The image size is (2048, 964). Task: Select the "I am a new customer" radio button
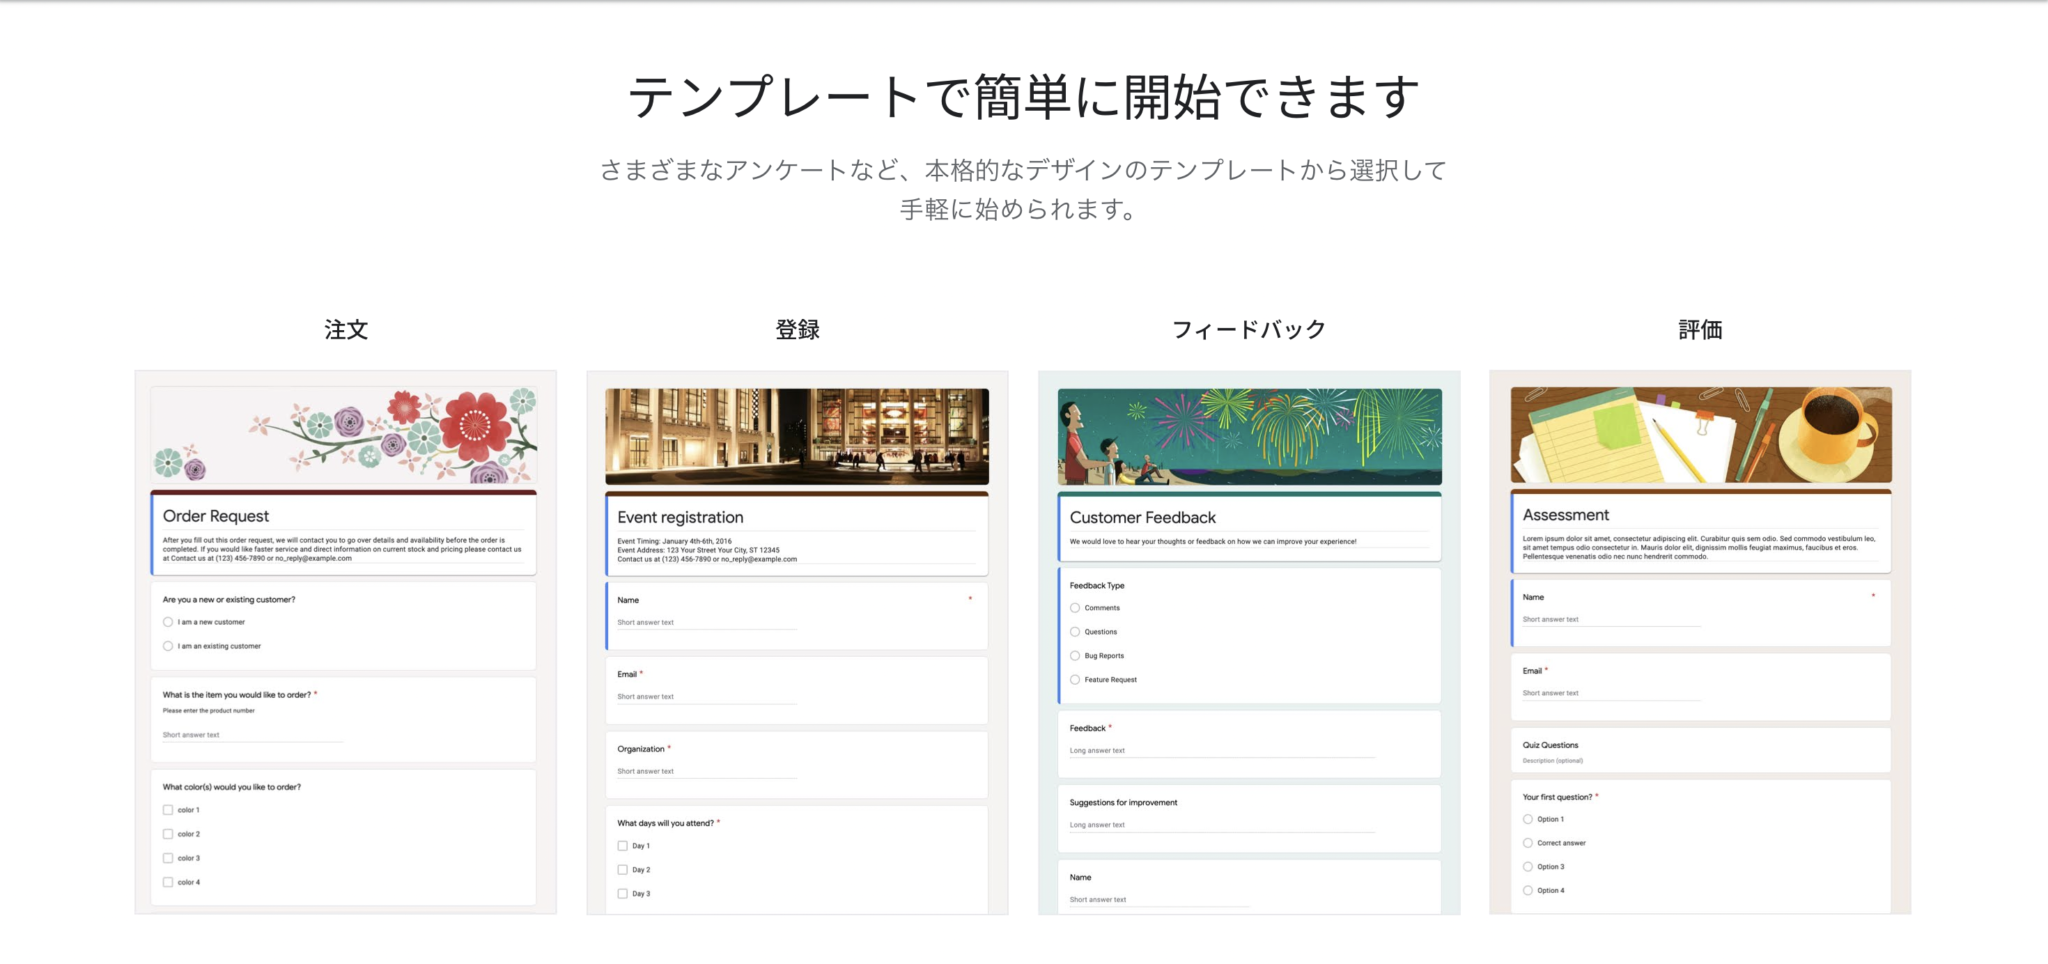point(167,621)
